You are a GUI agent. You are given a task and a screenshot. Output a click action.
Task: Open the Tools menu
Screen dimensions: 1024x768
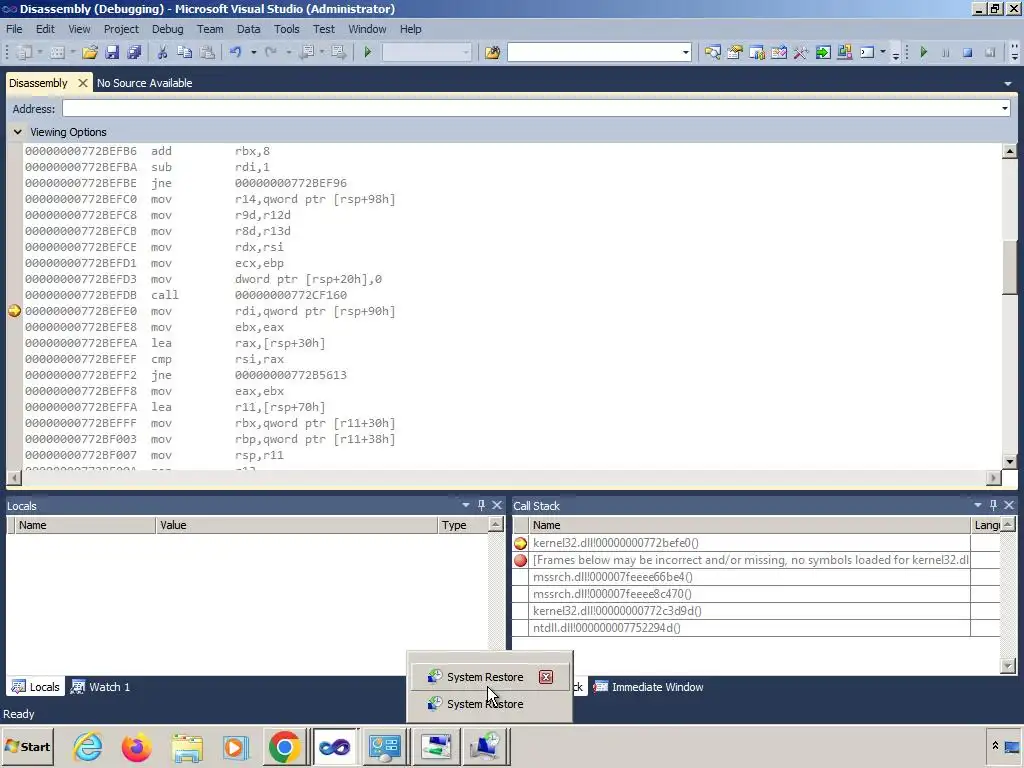[x=286, y=29]
